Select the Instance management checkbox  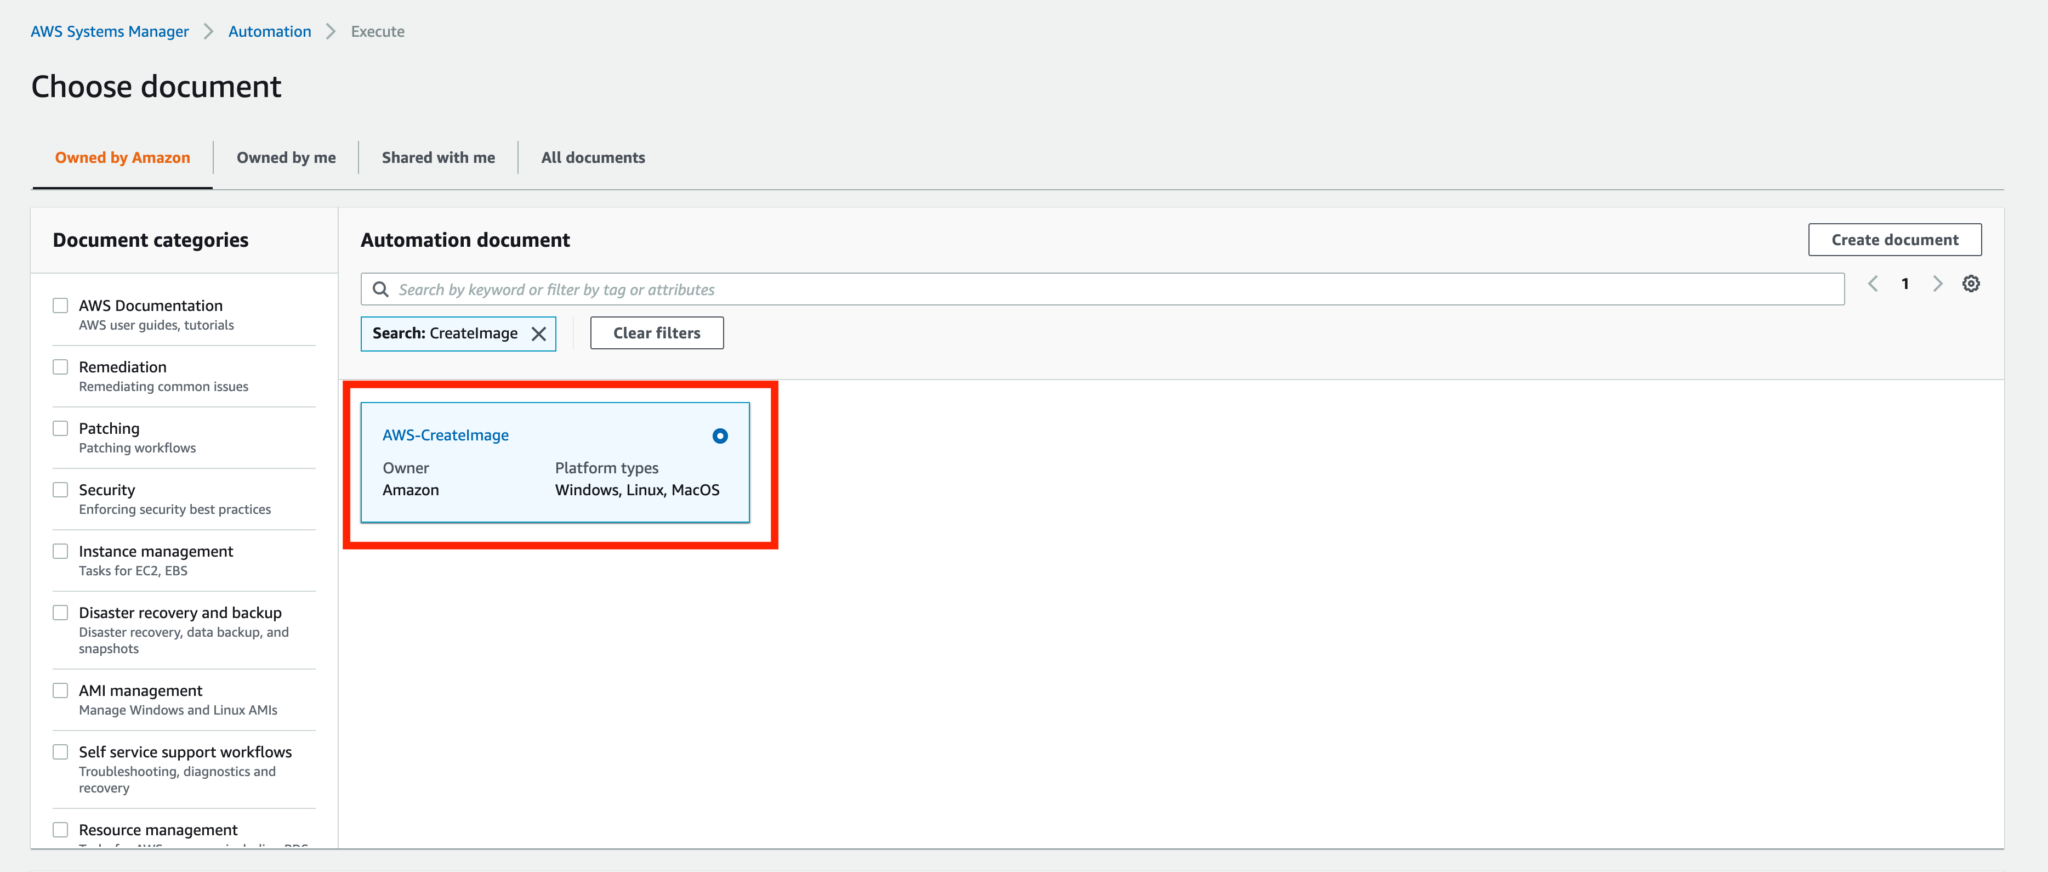pyautogui.click(x=61, y=552)
